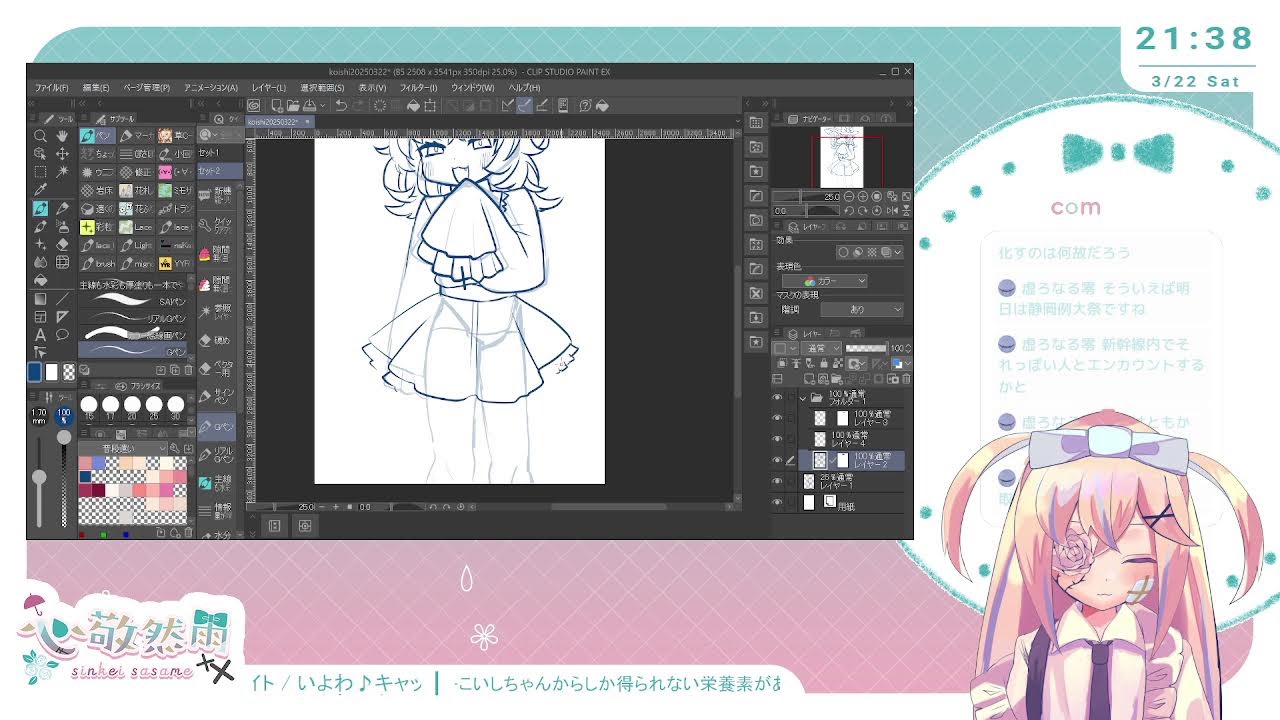
Task: Select the white sub color chip
Action: click(x=52, y=372)
